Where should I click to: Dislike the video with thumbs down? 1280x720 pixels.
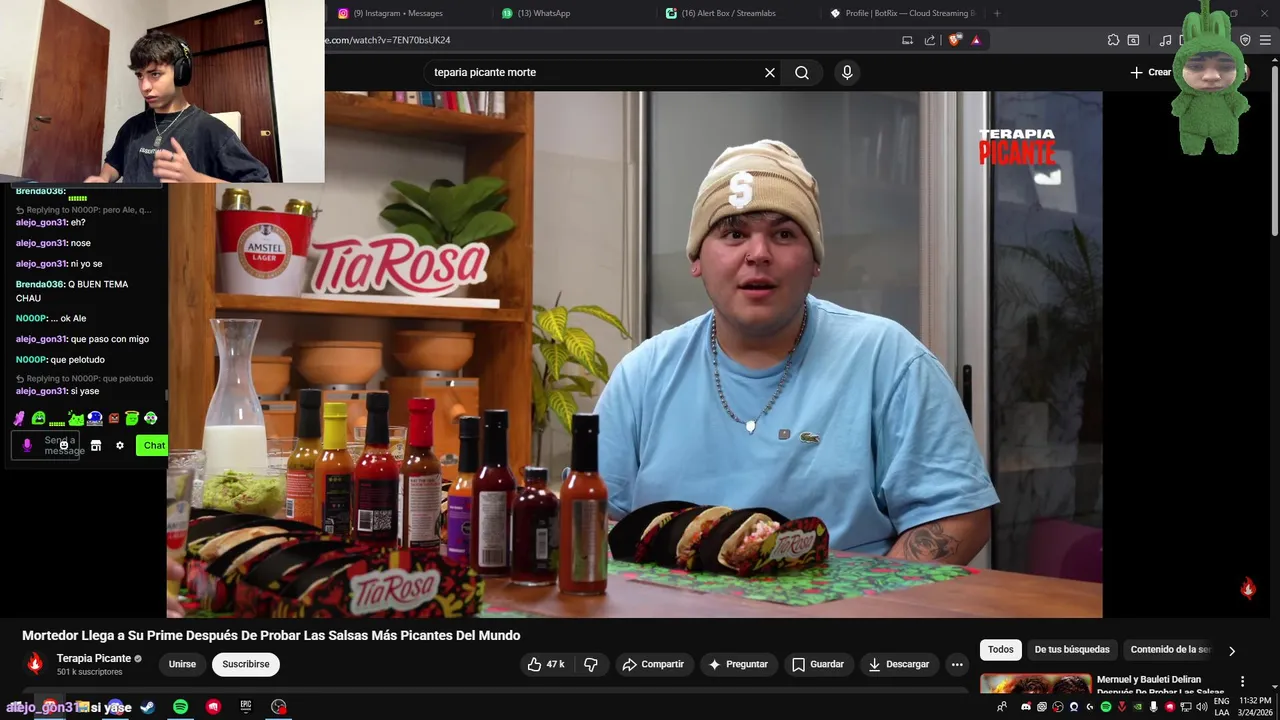[591, 664]
